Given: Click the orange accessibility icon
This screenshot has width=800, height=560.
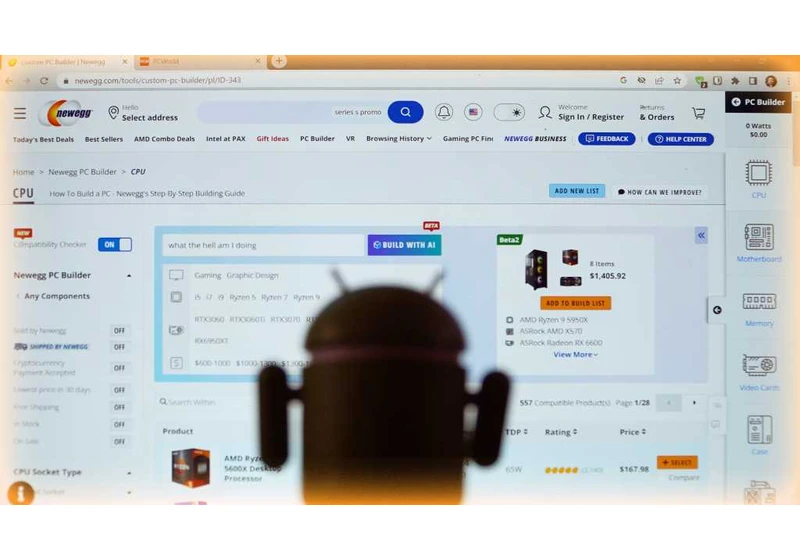Looking at the screenshot, I should (21, 493).
